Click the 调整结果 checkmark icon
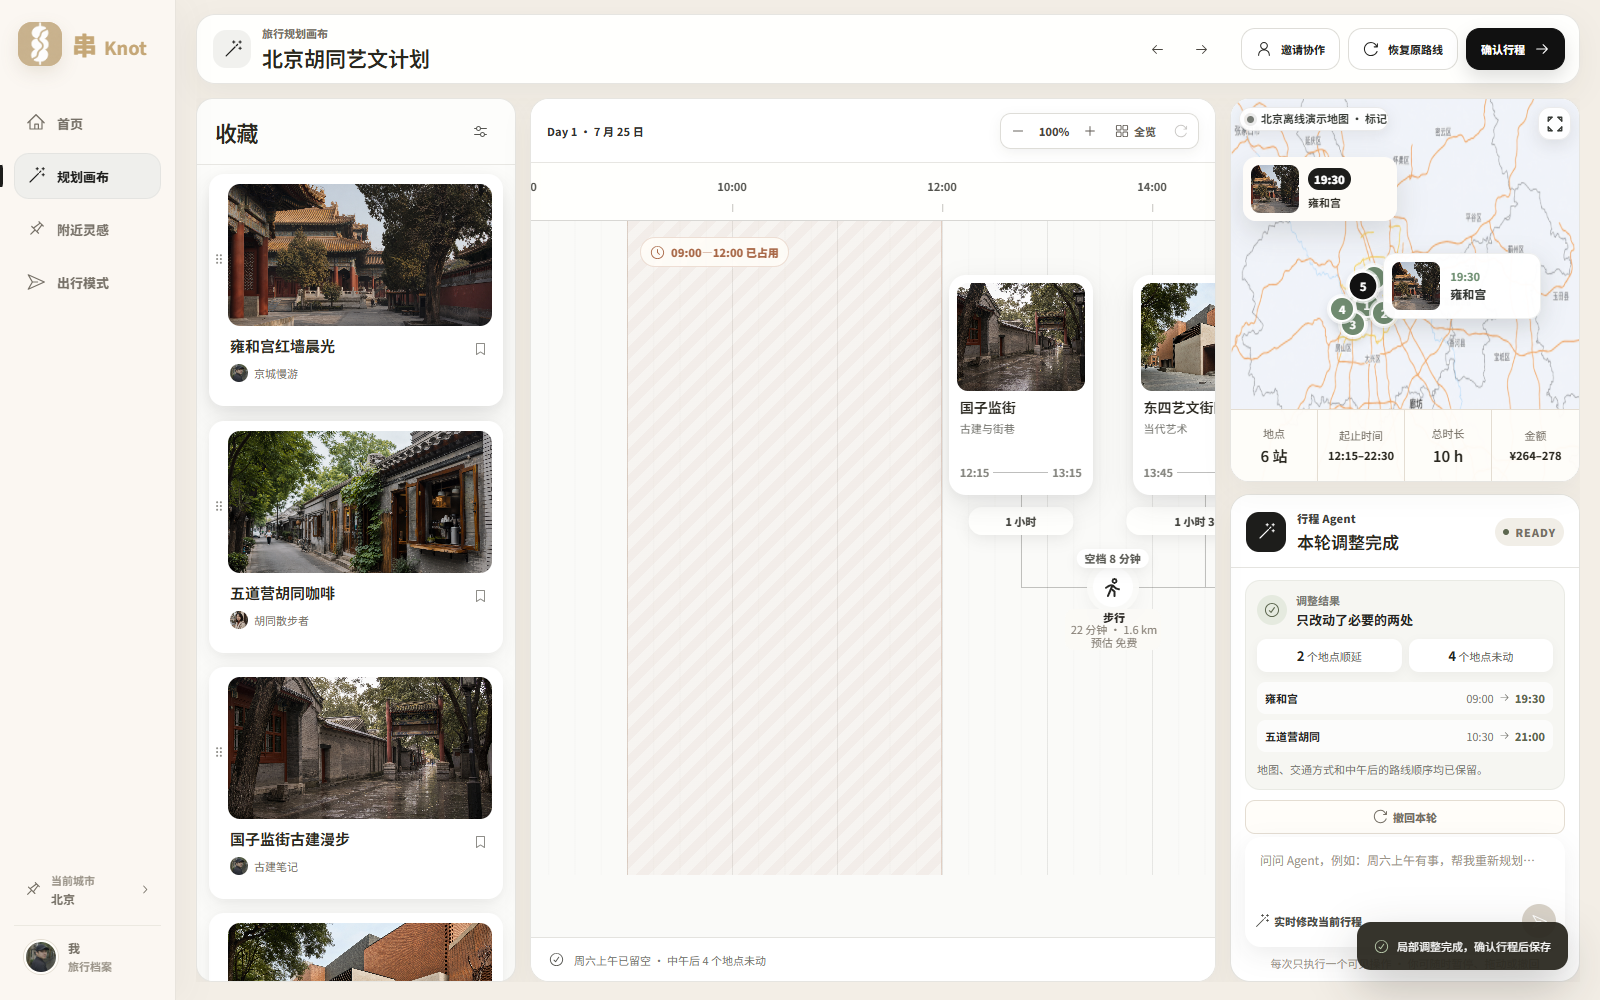1600x1000 pixels. 1272,610
